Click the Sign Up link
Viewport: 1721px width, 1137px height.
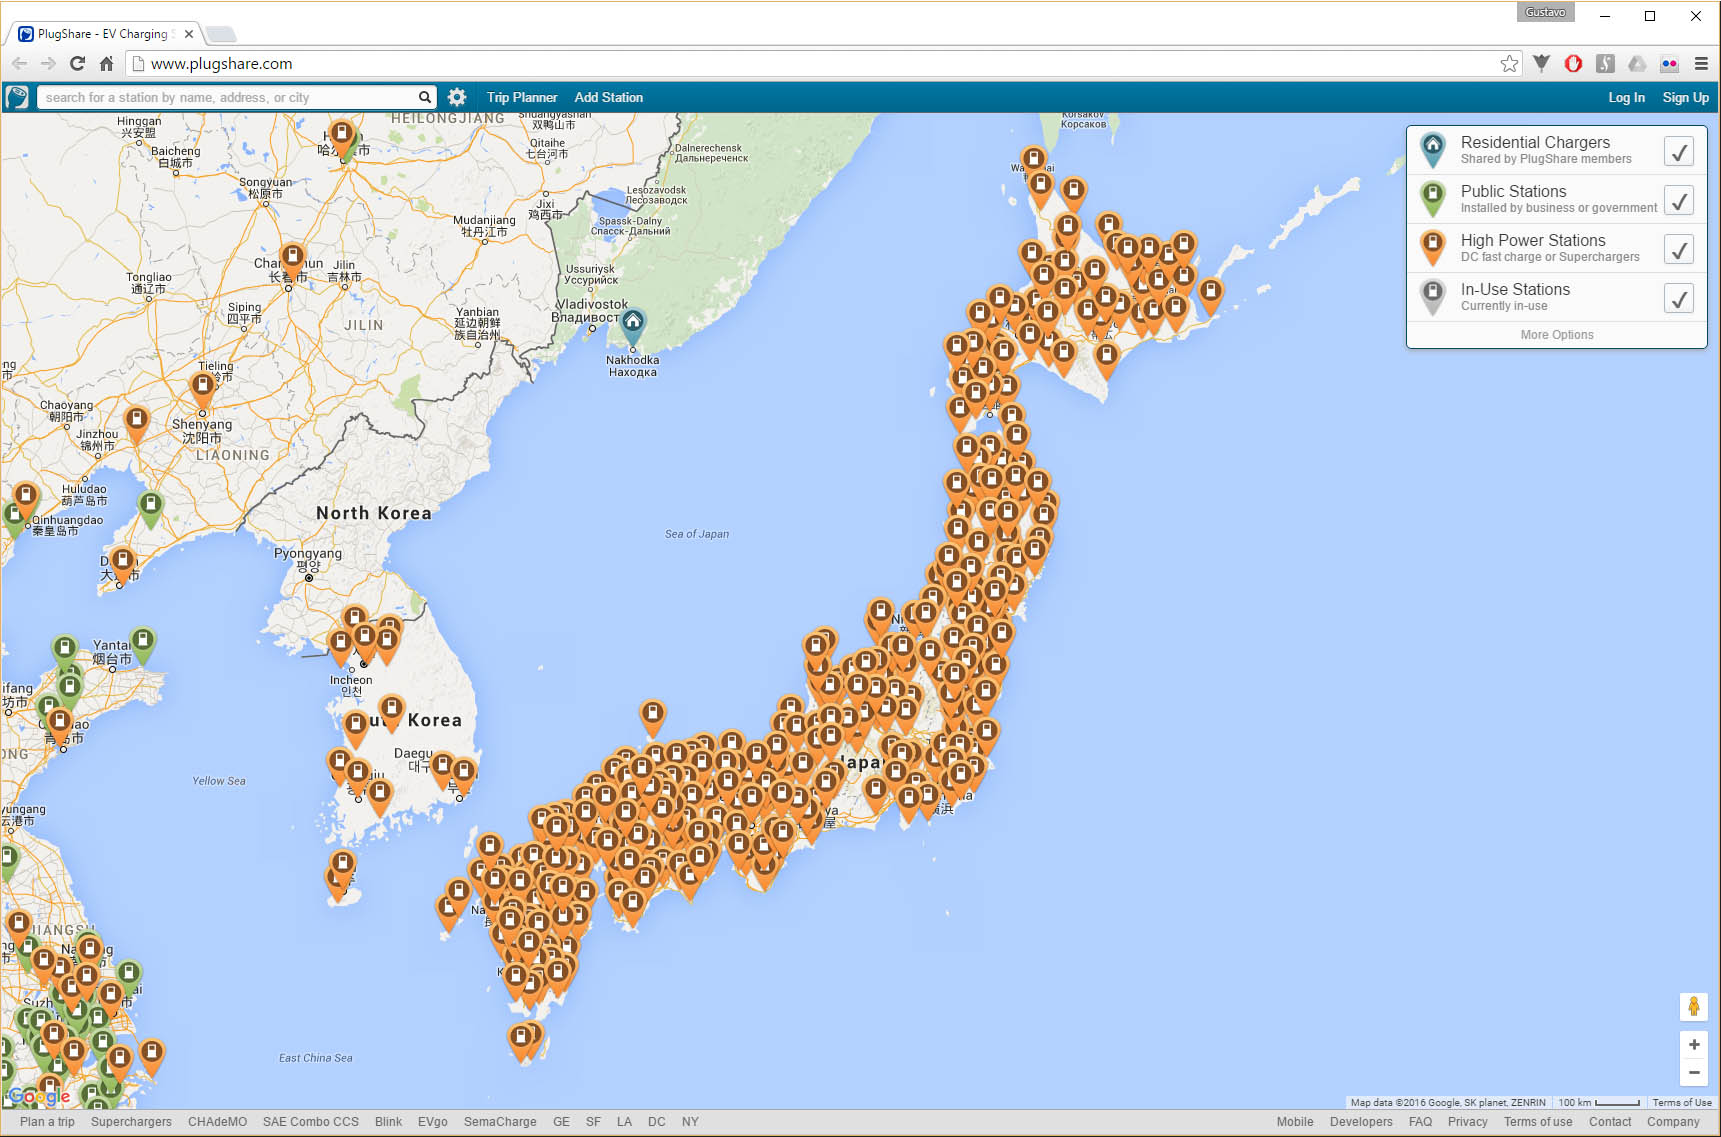[1685, 97]
